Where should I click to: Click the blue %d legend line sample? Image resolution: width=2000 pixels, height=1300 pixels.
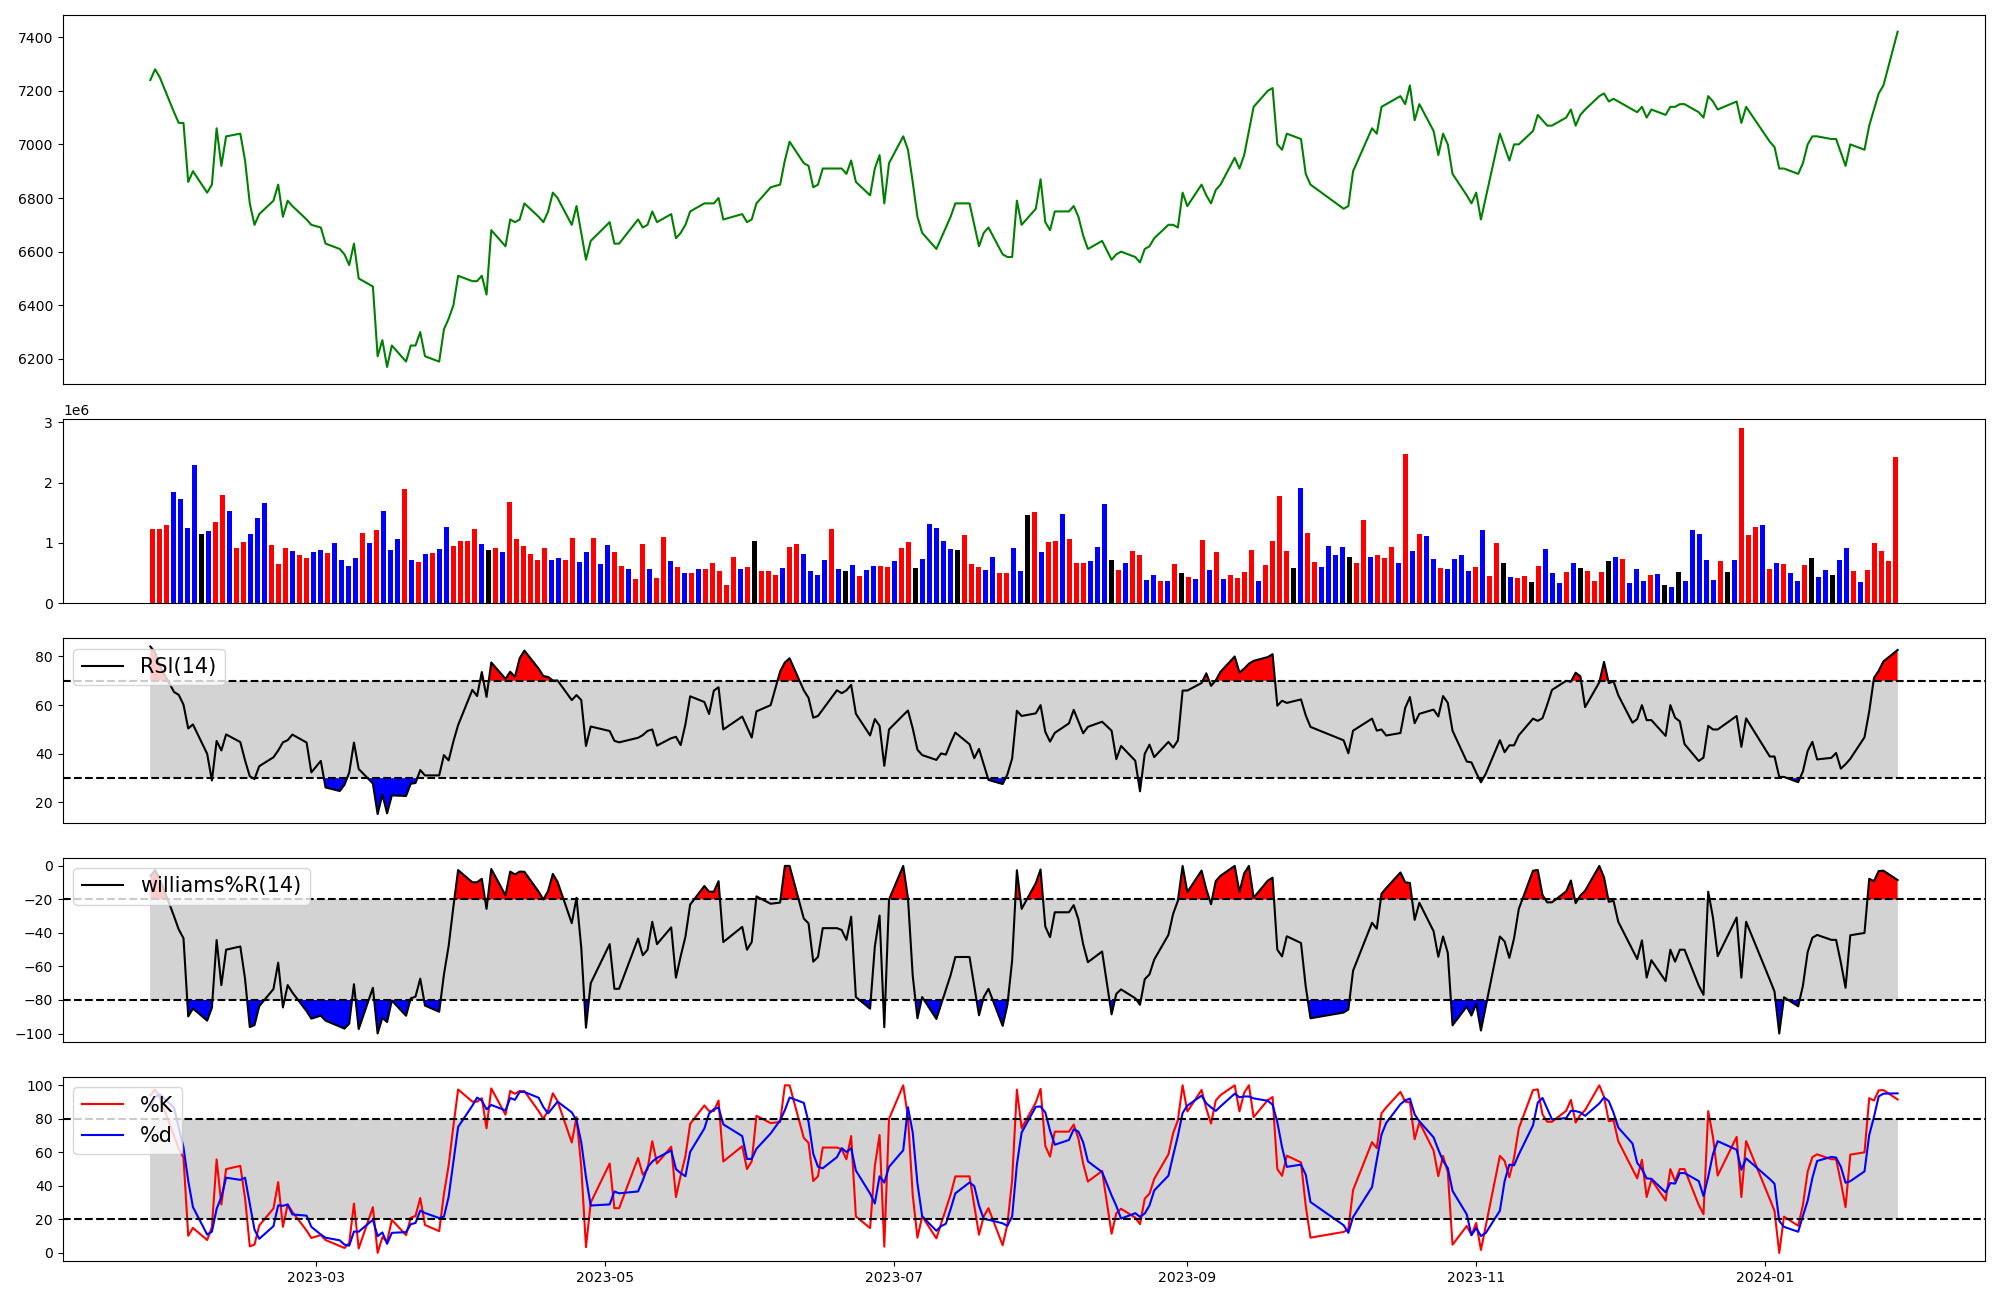click(x=103, y=1135)
